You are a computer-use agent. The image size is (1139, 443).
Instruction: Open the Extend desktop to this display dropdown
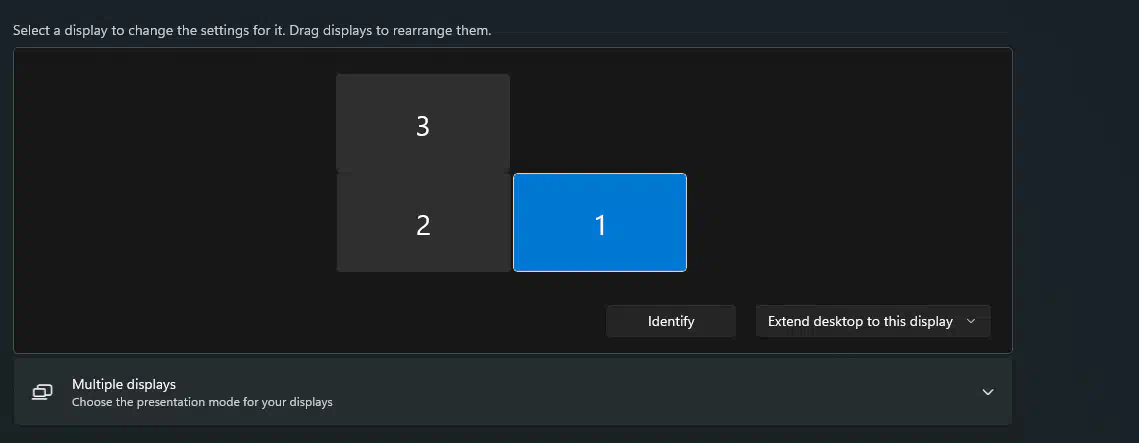click(x=872, y=321)
